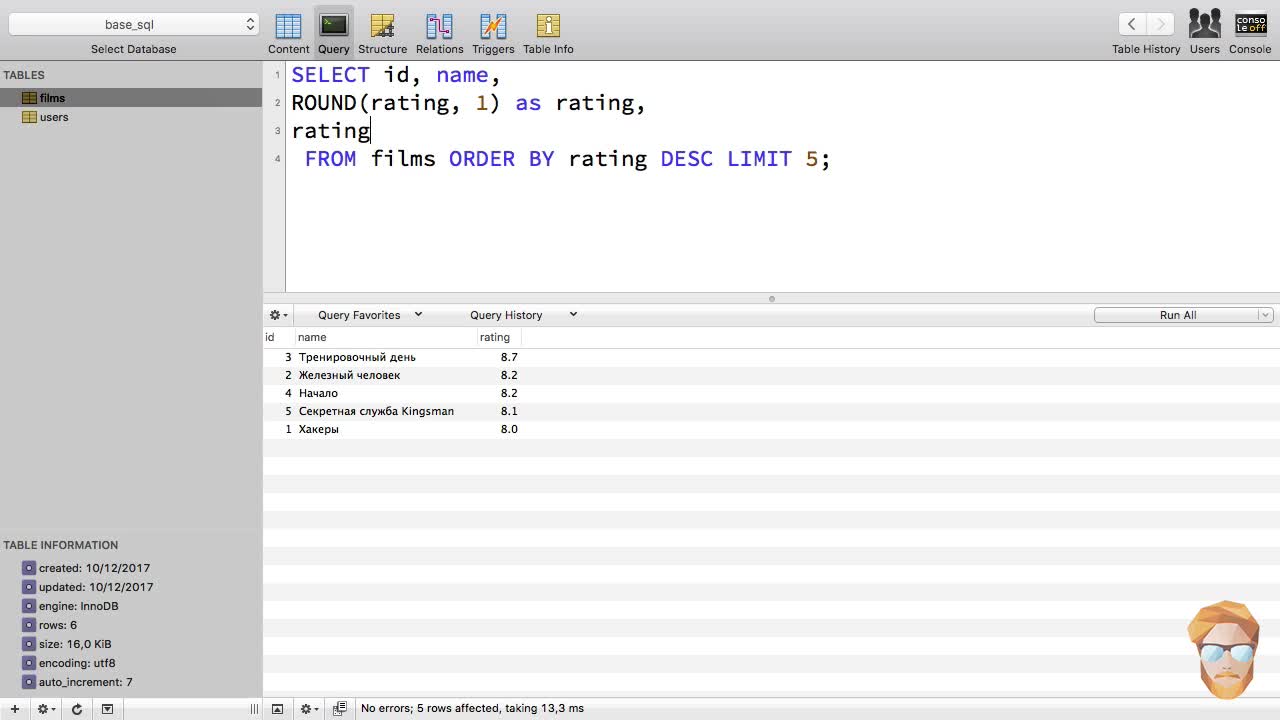This screenshot has height=720, width=1280.
Task: Click the users table icon
Action: [x=29, y=117]
